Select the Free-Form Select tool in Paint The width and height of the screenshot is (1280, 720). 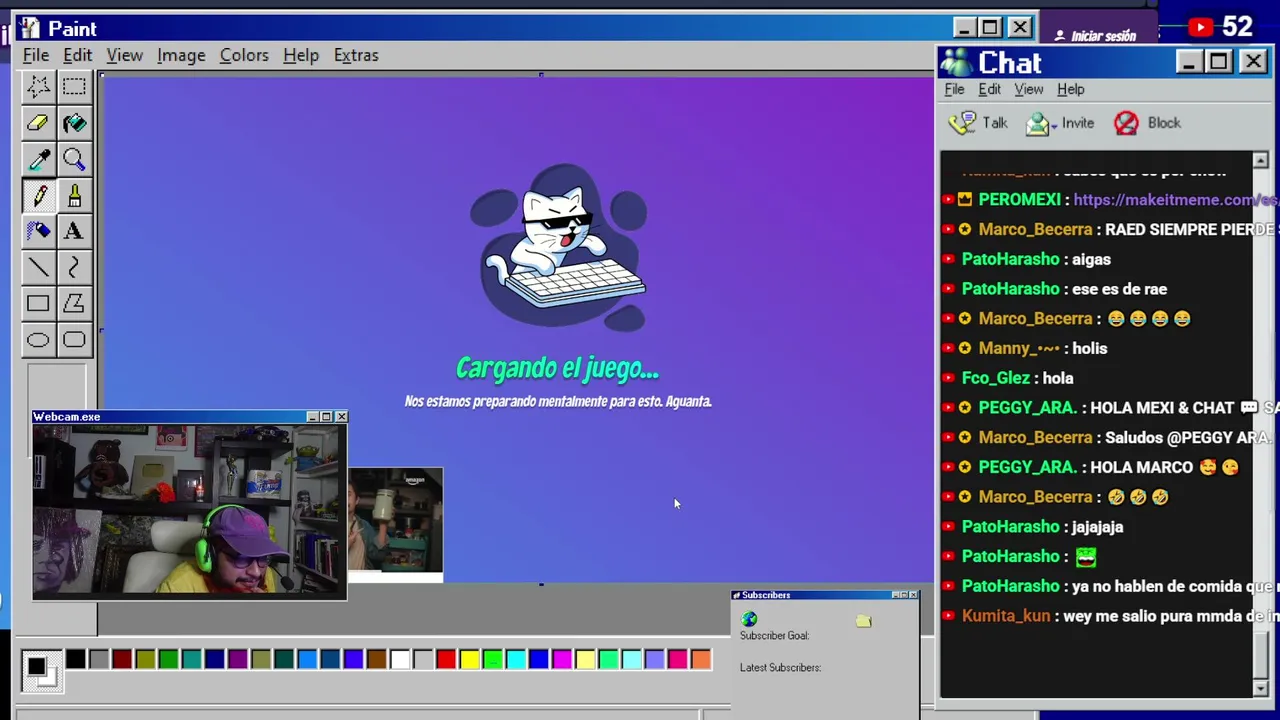[38, 87]
